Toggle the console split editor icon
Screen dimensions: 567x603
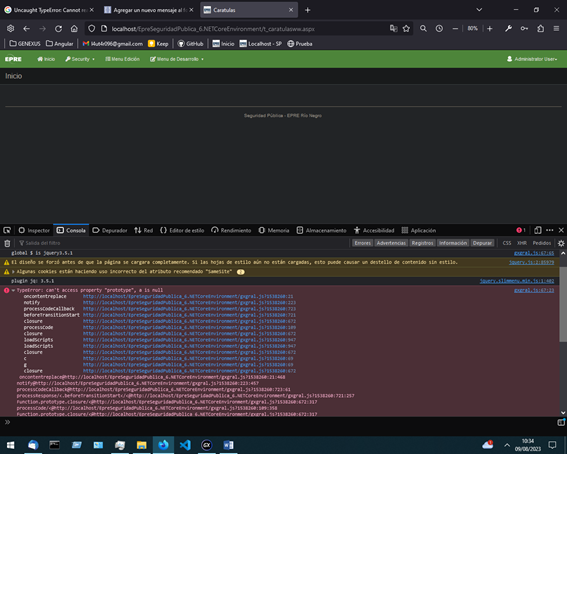point(561,422)
